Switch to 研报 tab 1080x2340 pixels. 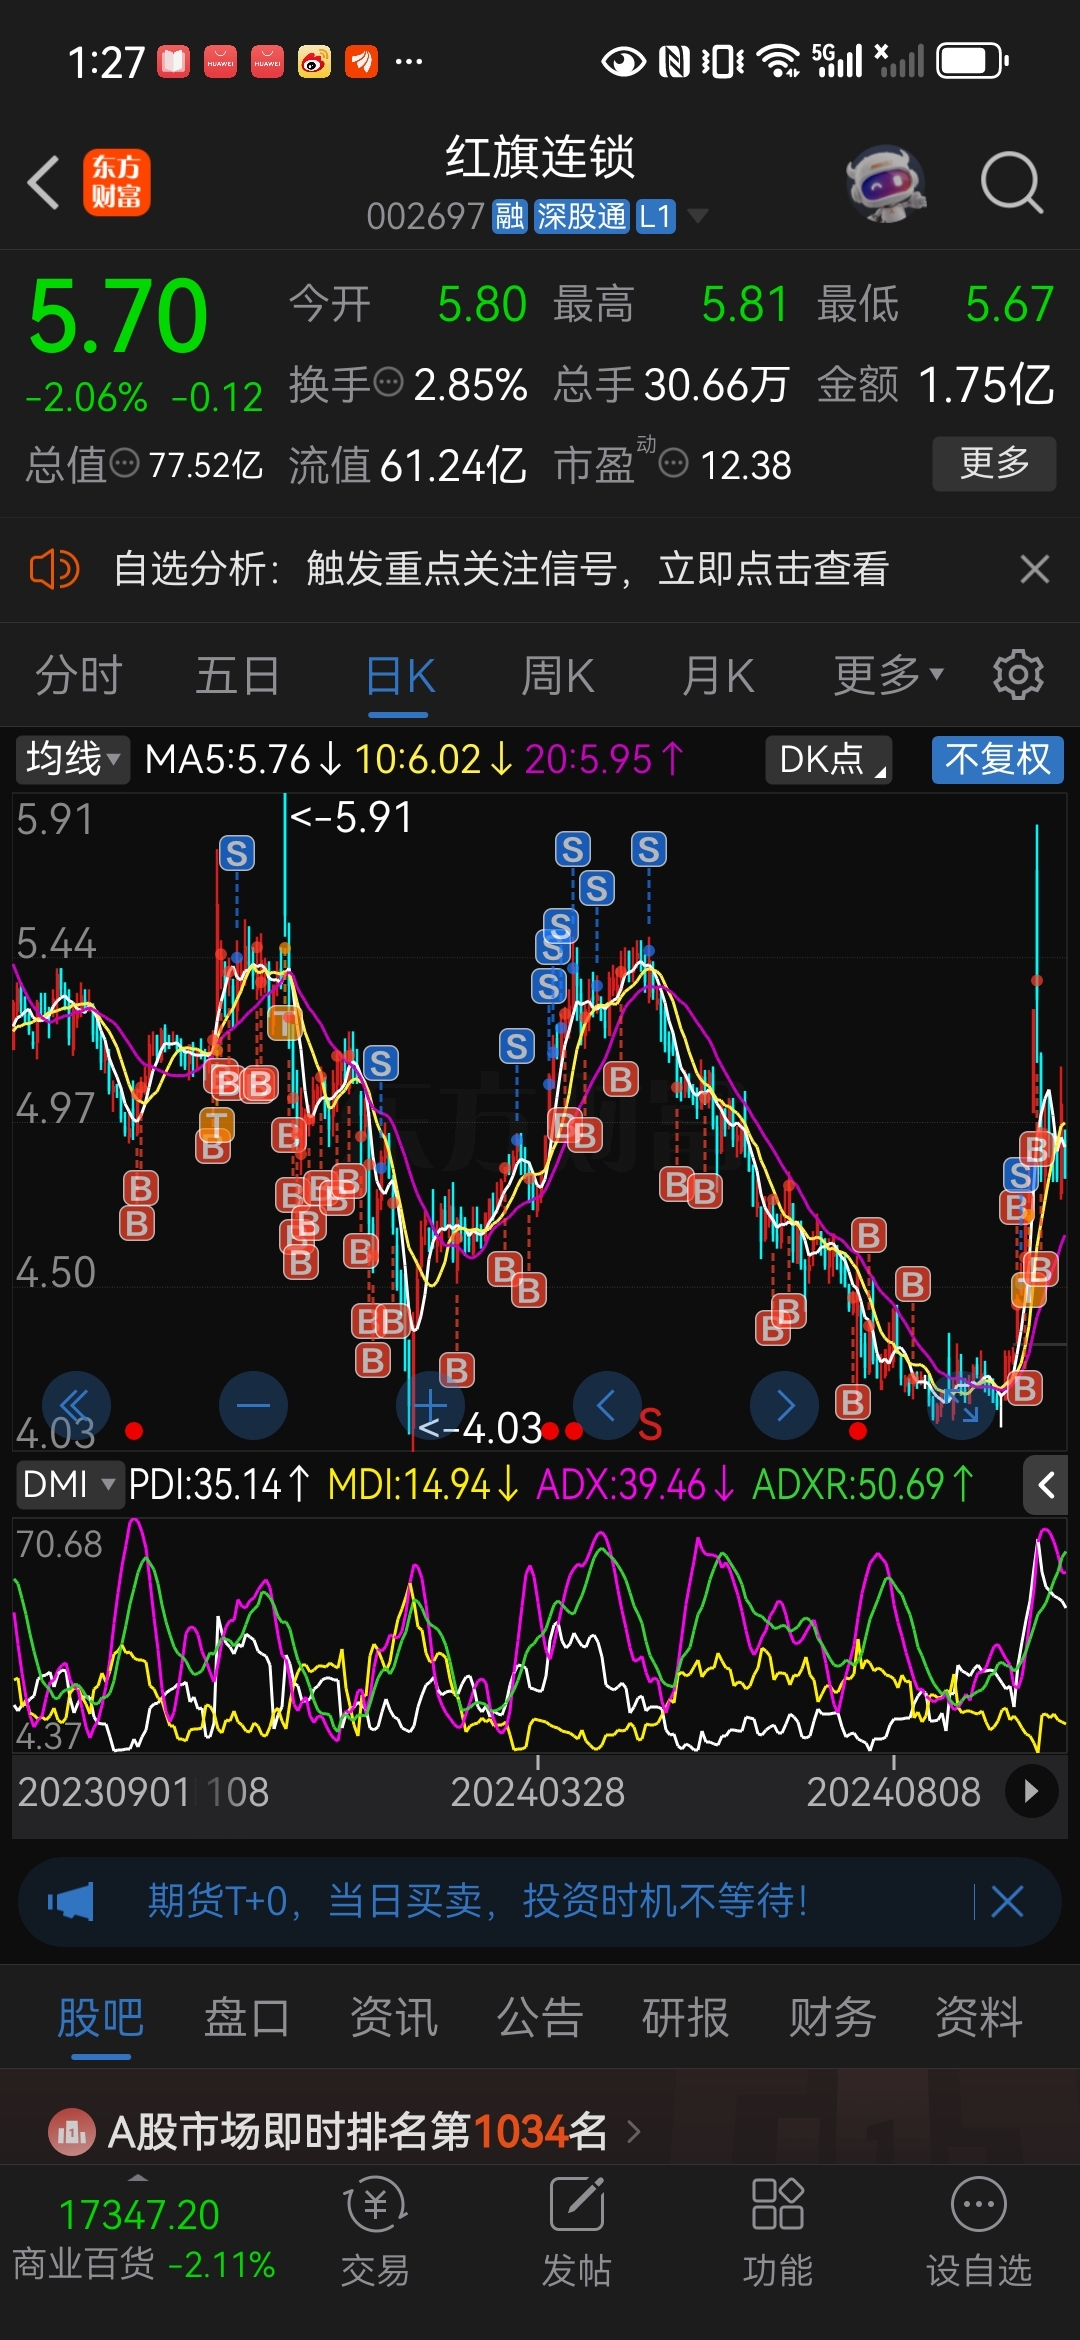click(685, 2018)
